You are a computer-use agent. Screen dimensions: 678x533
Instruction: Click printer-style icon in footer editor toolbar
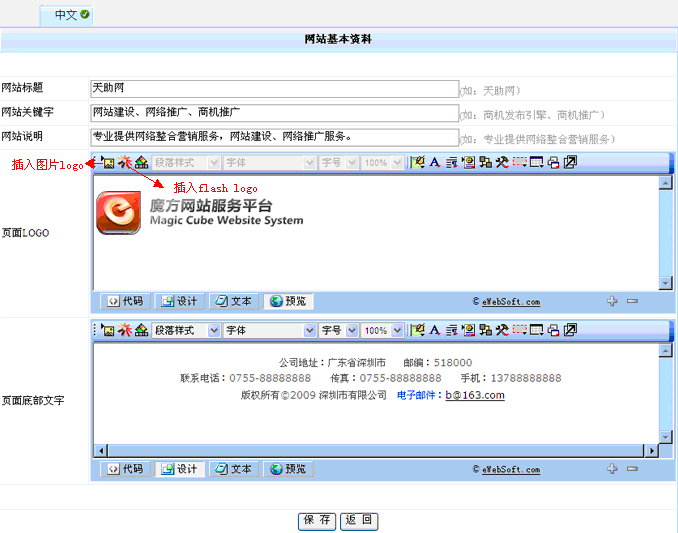coord(553,330)
